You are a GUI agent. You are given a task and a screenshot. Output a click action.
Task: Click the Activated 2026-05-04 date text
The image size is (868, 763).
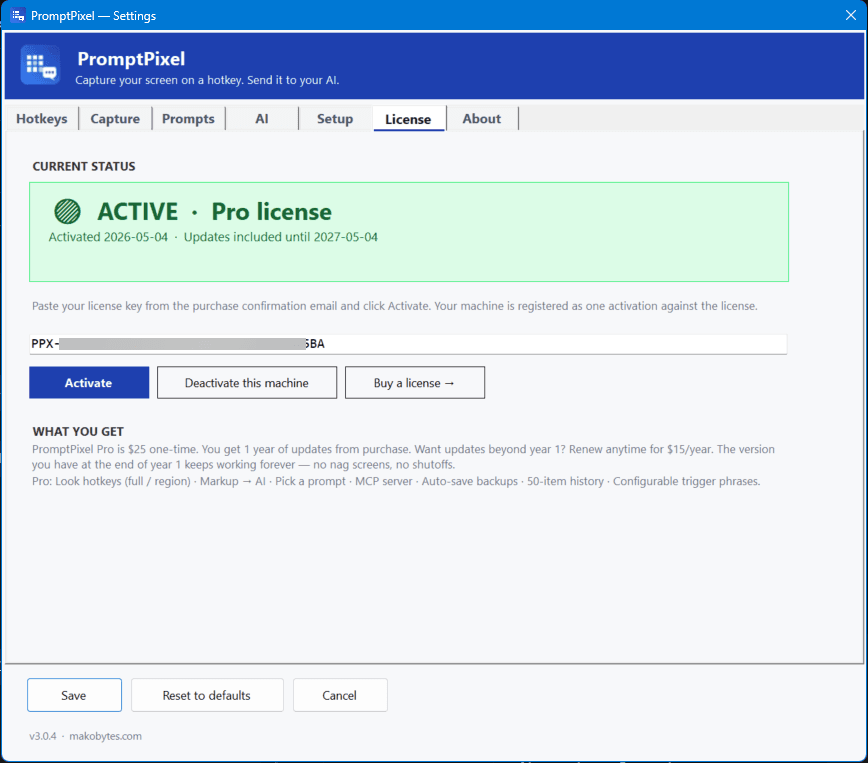(x=108, y=237)
